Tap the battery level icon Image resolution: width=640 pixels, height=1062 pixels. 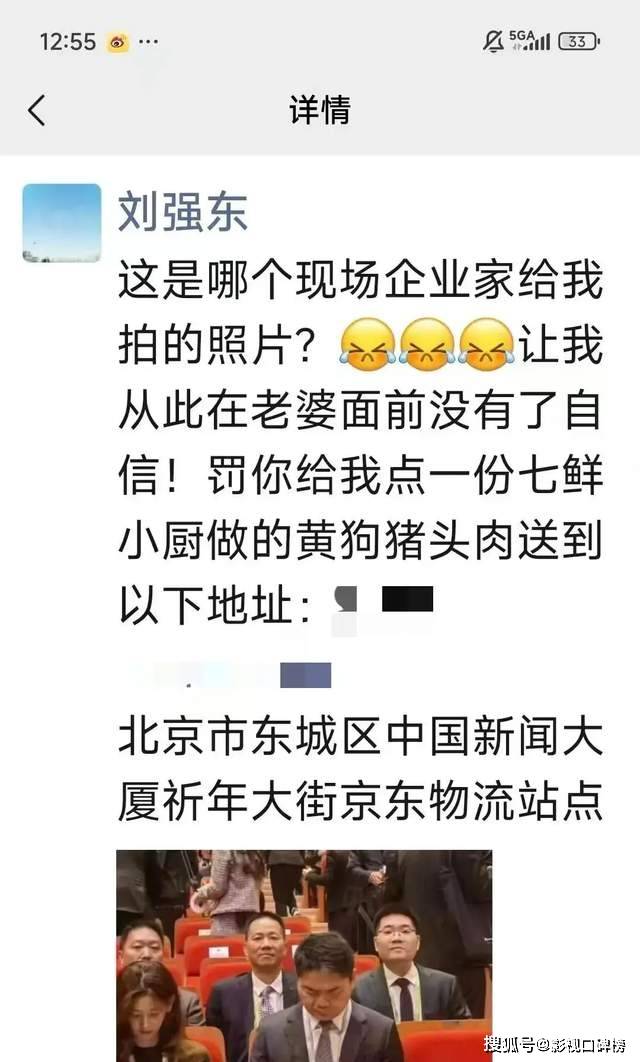[x=578, y=41]
